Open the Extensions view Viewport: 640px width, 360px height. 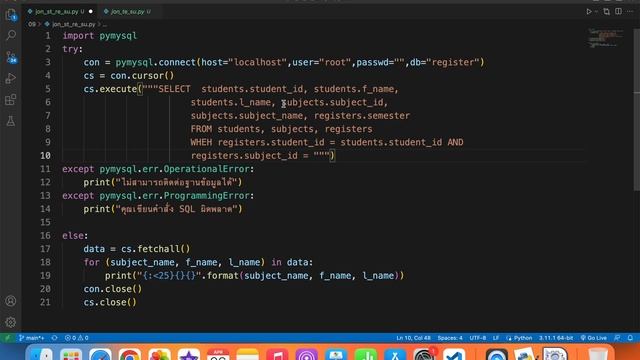tap(11, 100)
